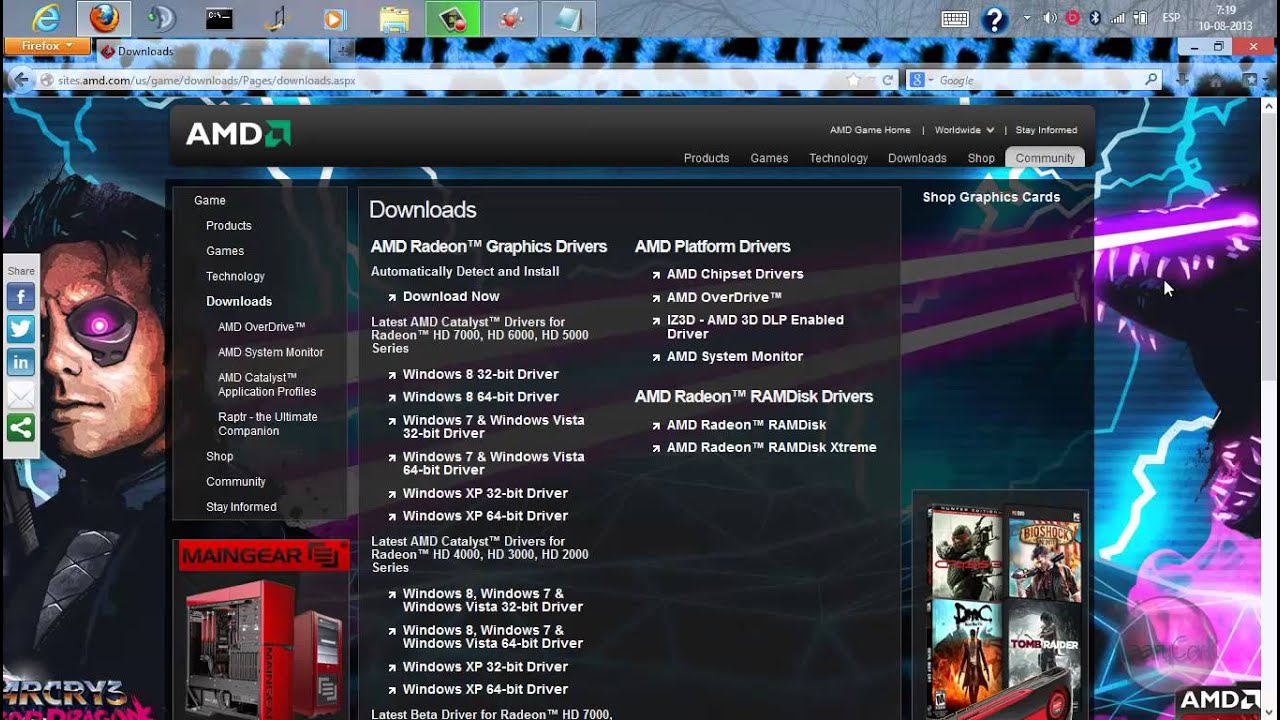Screen dimensions: 1280x720
Task: Open the ESP language indicator
Action: coord(1171,18)
